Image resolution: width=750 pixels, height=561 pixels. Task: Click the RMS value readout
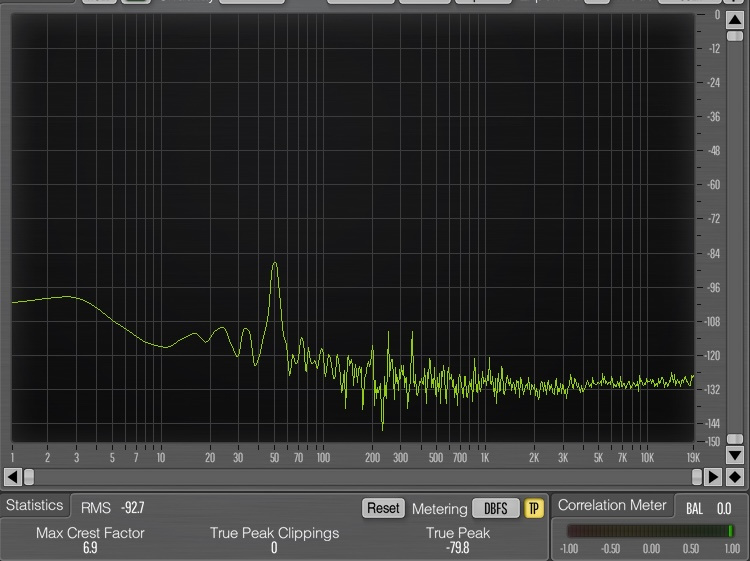coord(132,508)
